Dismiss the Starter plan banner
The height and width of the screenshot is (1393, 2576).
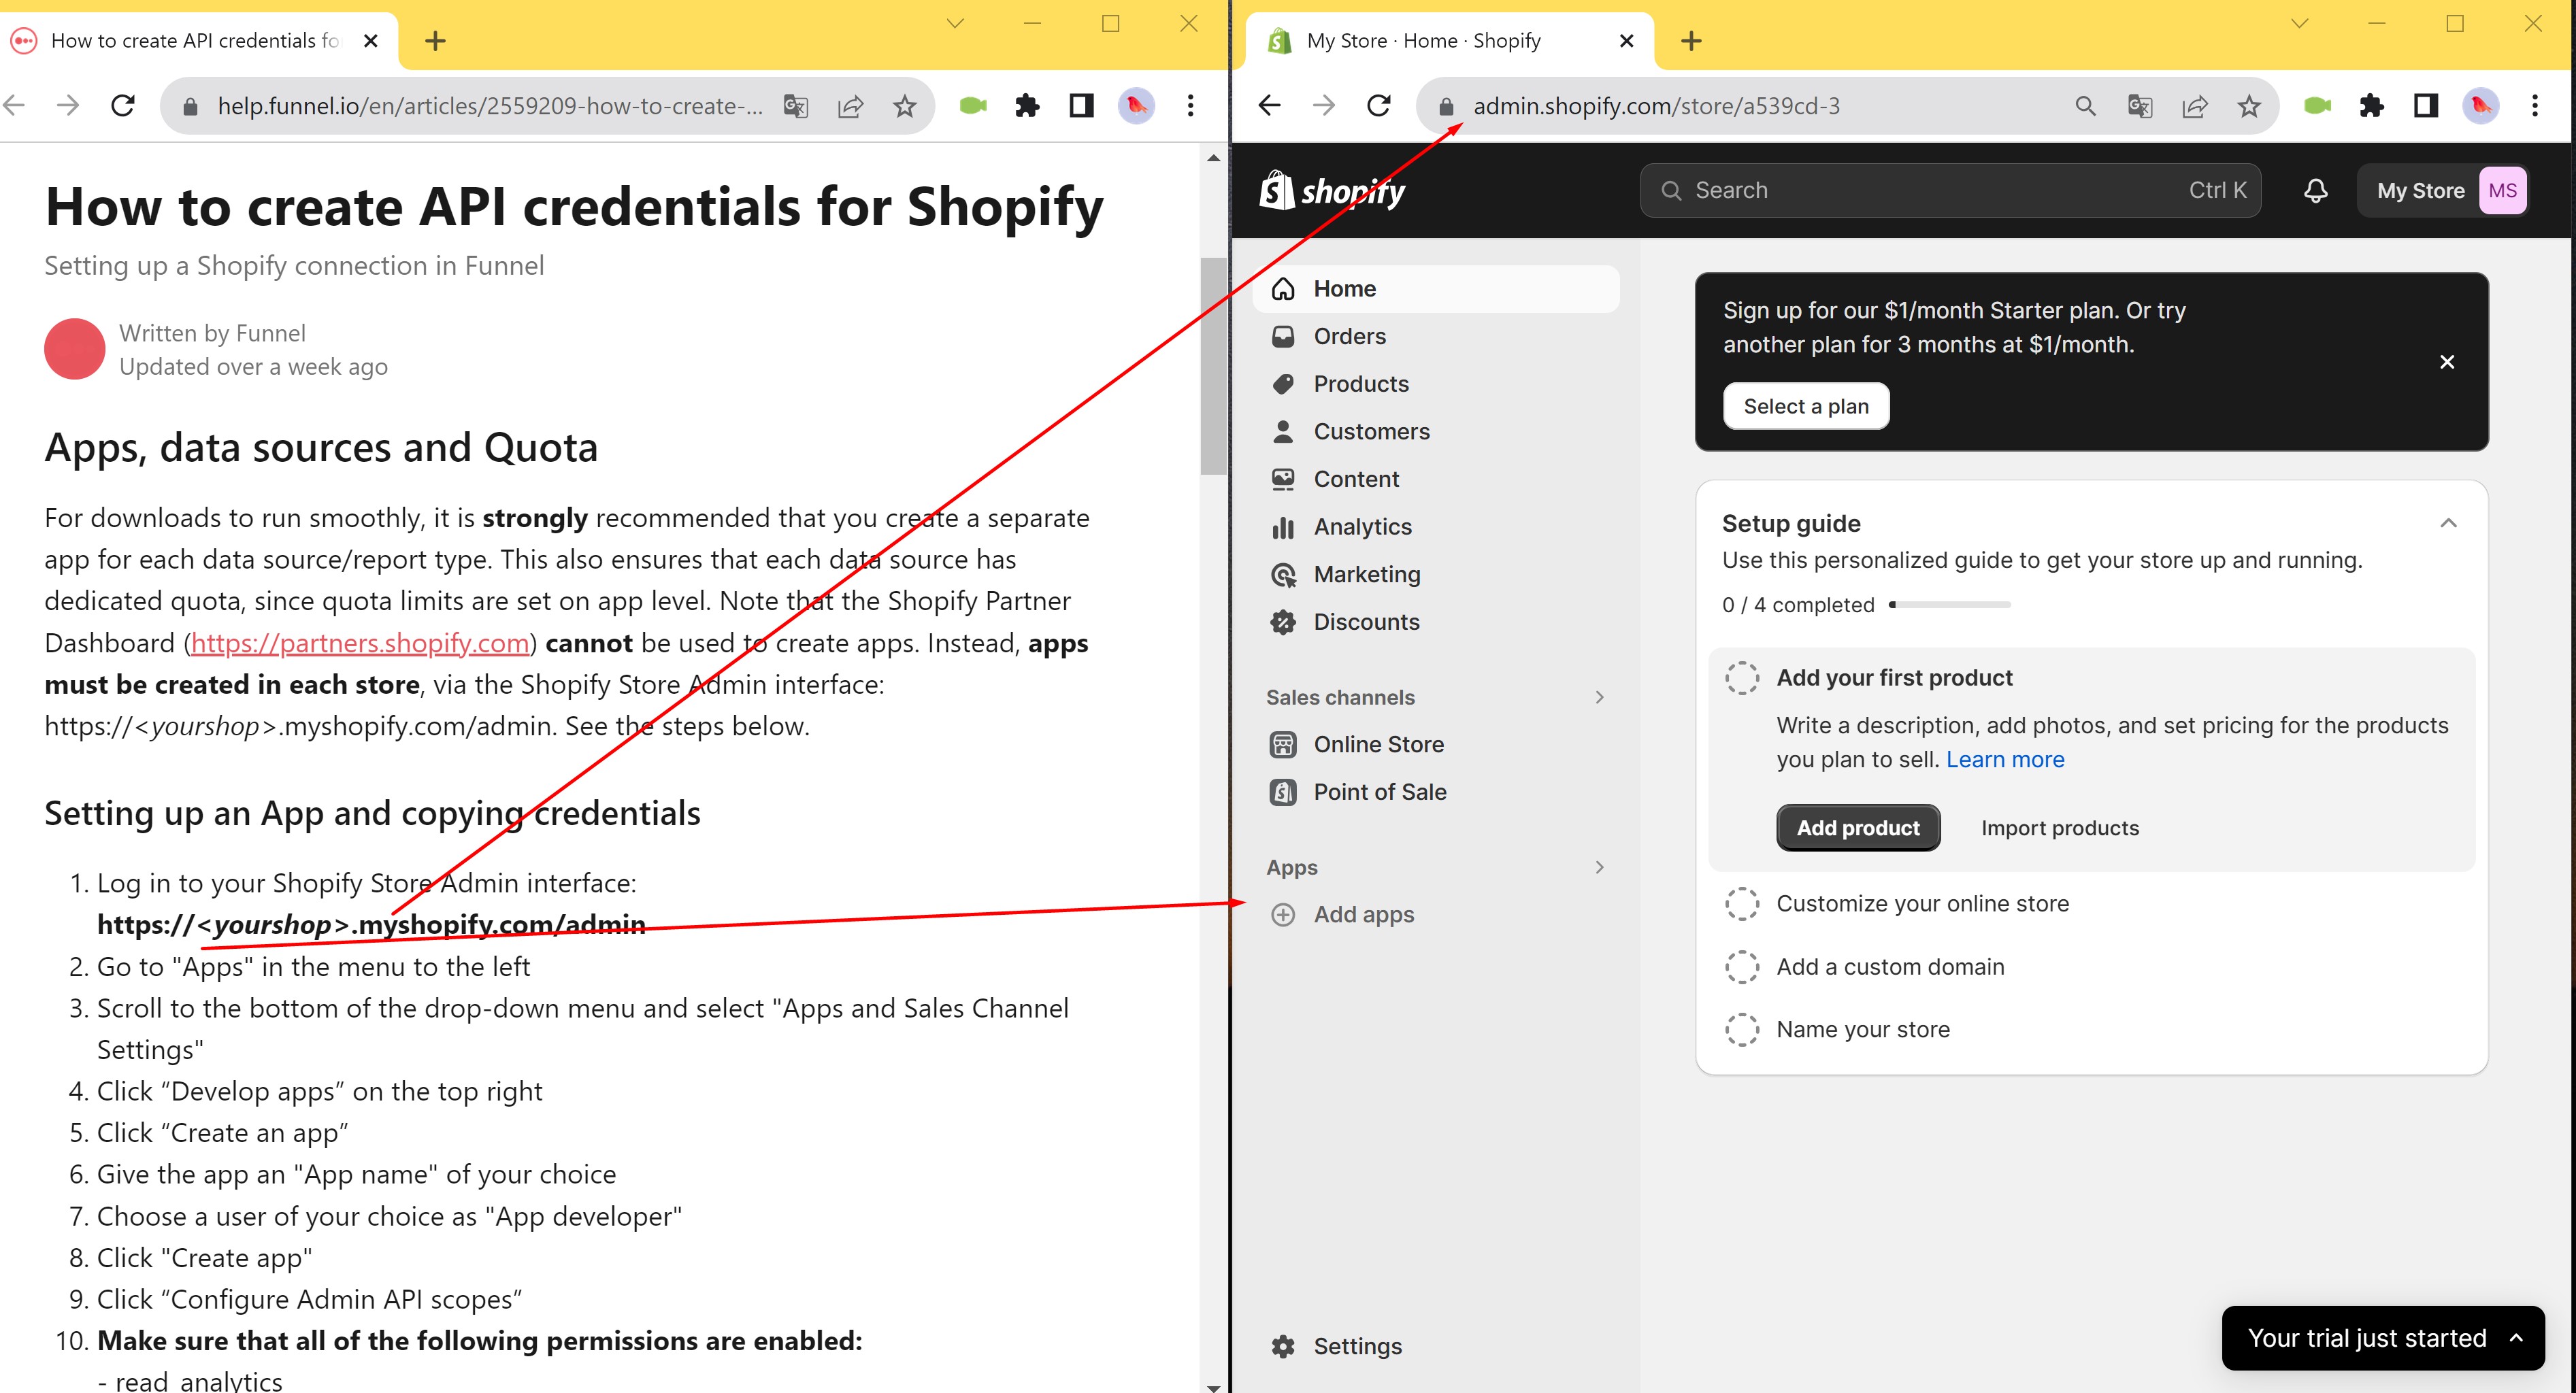pos(2446,361)
